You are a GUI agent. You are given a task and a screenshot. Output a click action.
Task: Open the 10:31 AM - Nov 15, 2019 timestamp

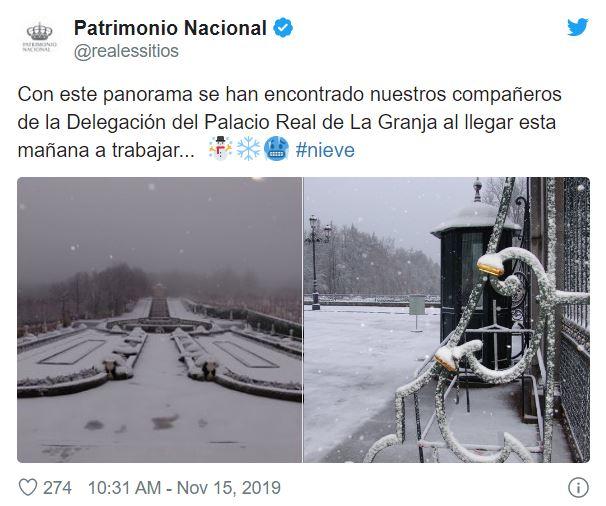pos(184,488)
